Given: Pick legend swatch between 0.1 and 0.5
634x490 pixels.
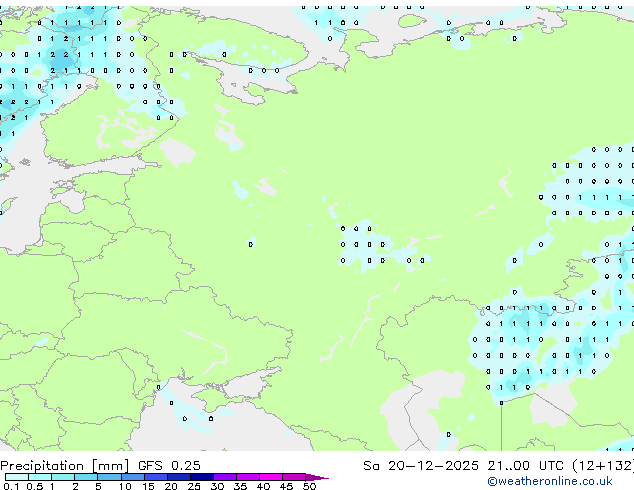Looking at the screenshot, I should pyautogui.click(x=17, y=477).
